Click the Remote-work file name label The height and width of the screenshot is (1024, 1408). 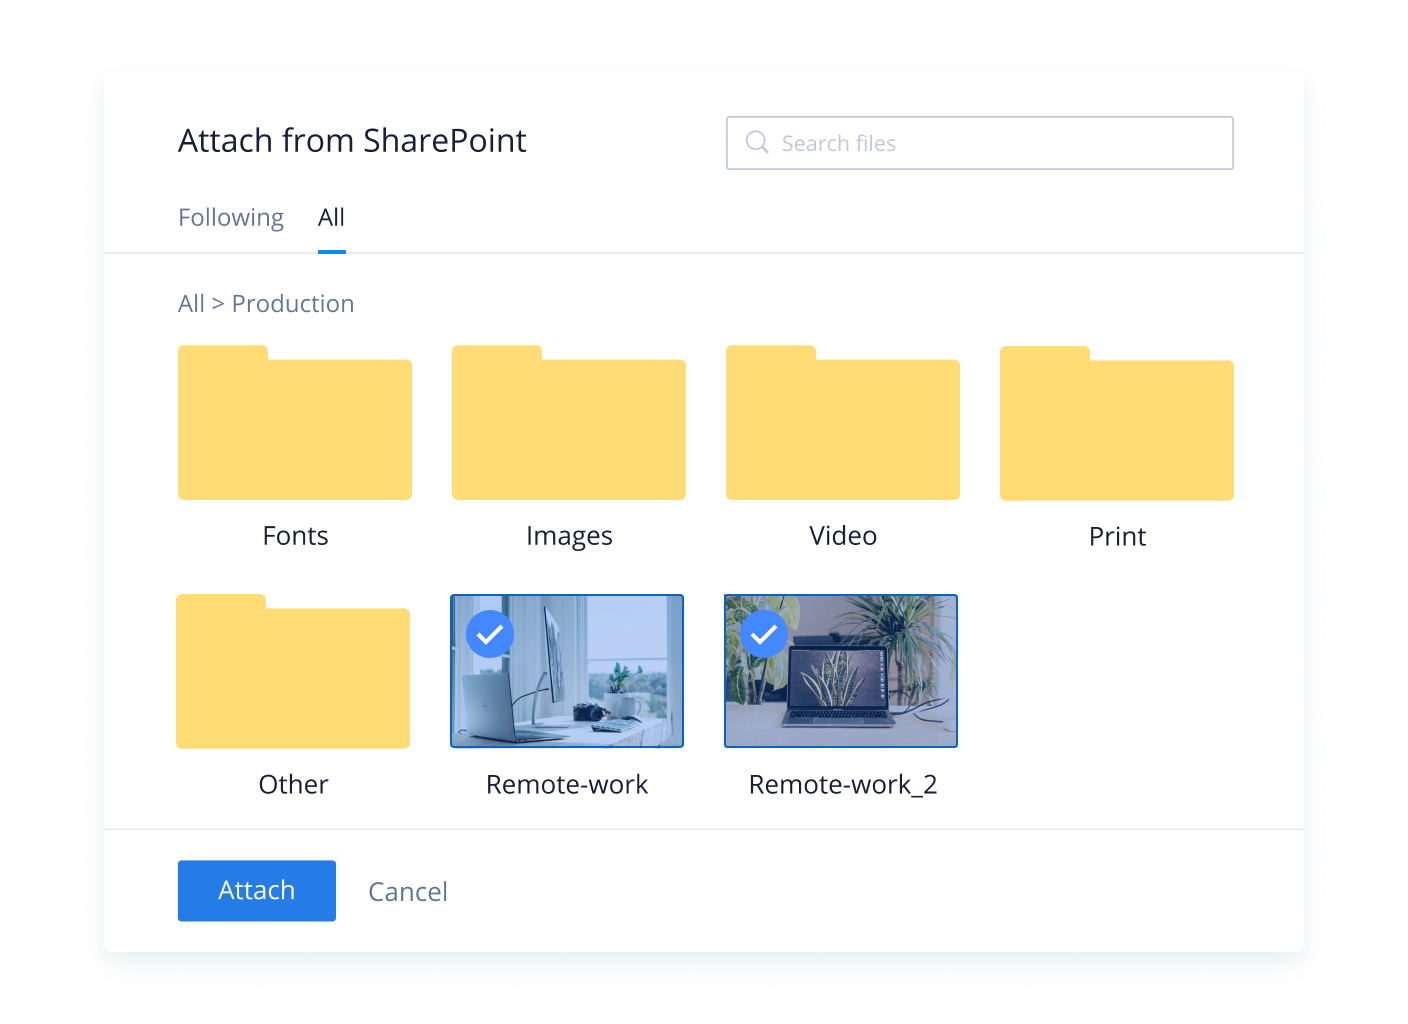pyautogui.click(x=567, y=785)
